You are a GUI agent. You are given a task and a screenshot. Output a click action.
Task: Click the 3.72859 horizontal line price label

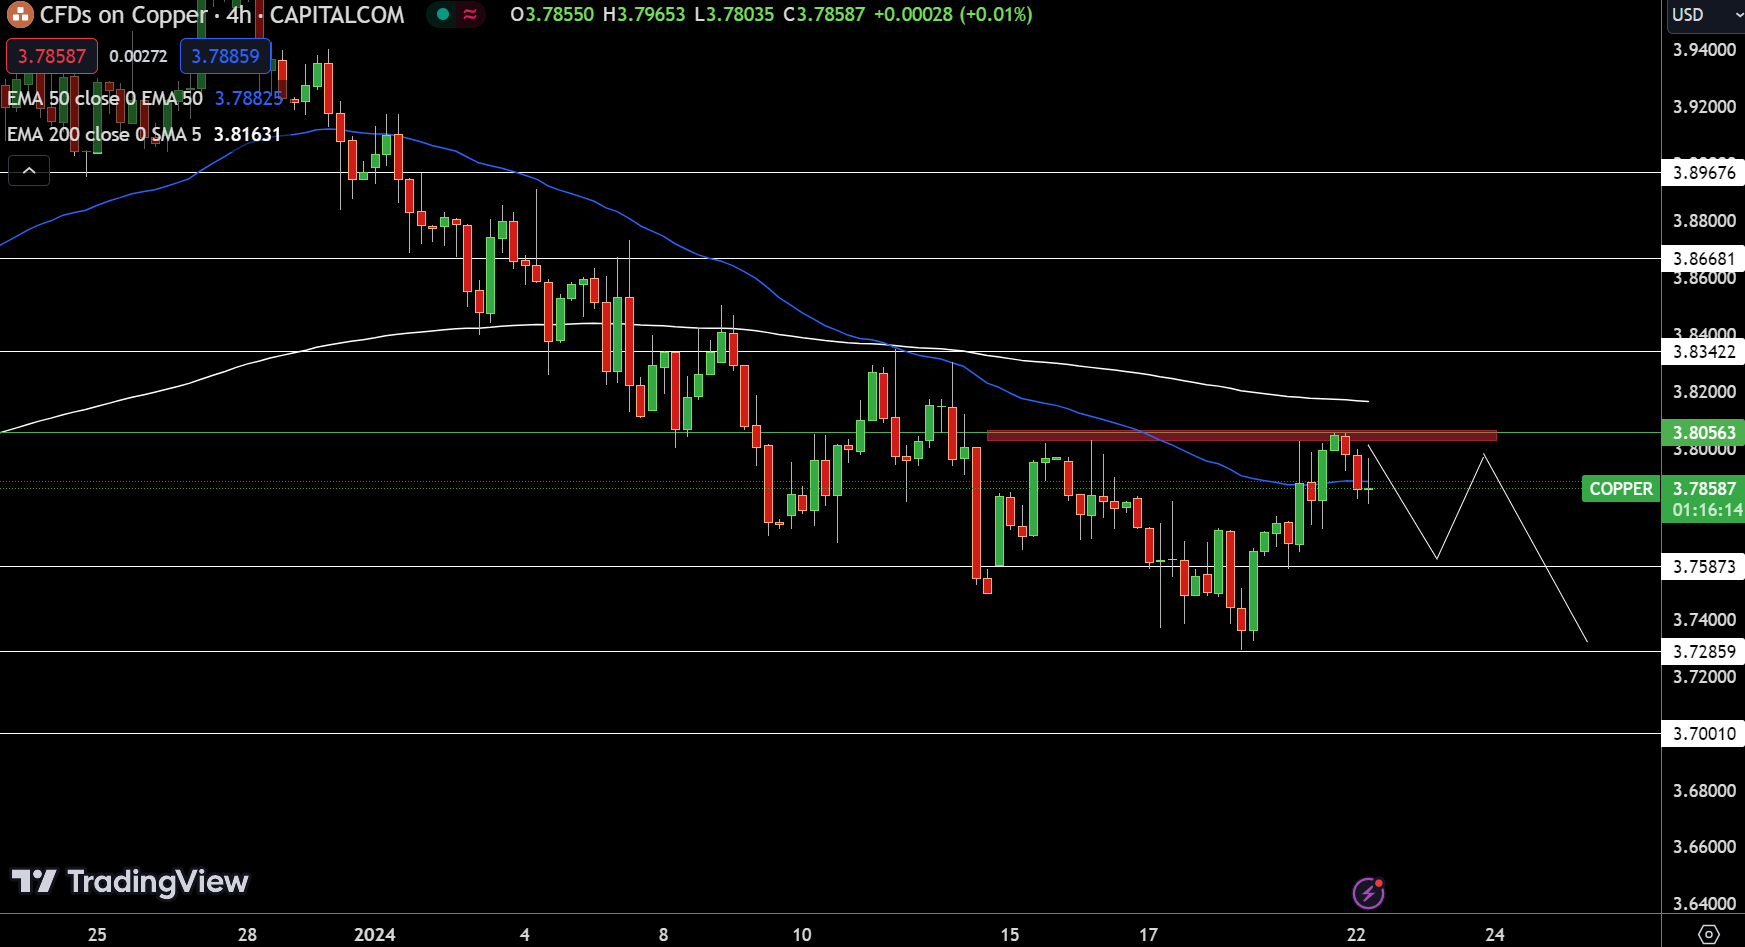[x=1704, y=651]
